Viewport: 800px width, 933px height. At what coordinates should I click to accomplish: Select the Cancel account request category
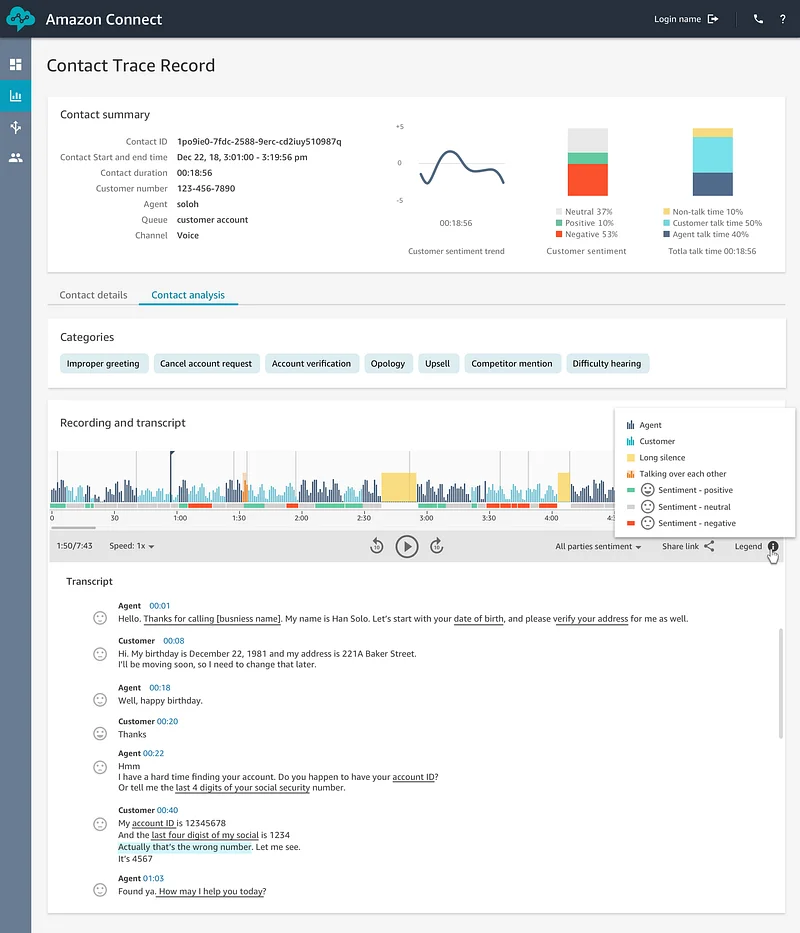[x=206, y=364]
